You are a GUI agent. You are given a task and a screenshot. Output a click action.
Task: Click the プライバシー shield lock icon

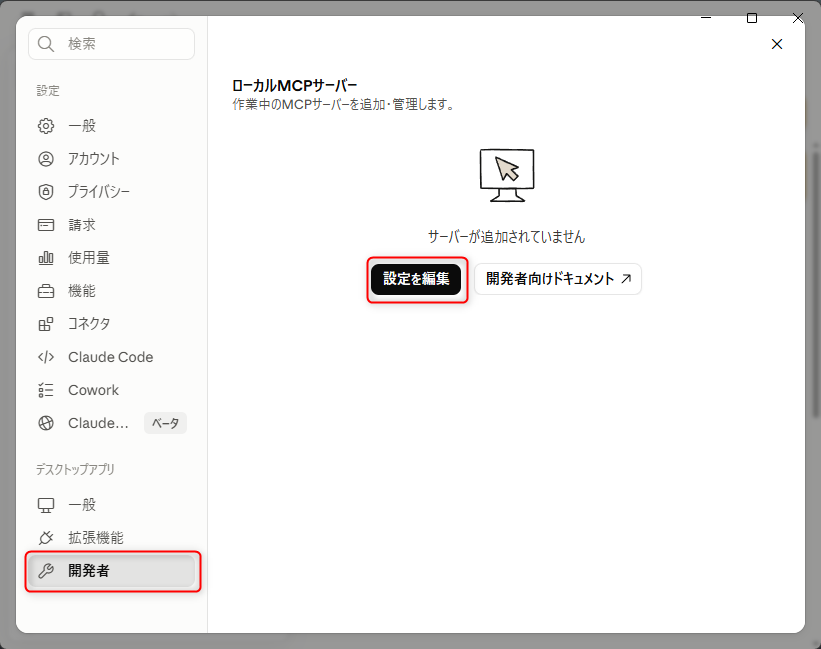[46, 192]
